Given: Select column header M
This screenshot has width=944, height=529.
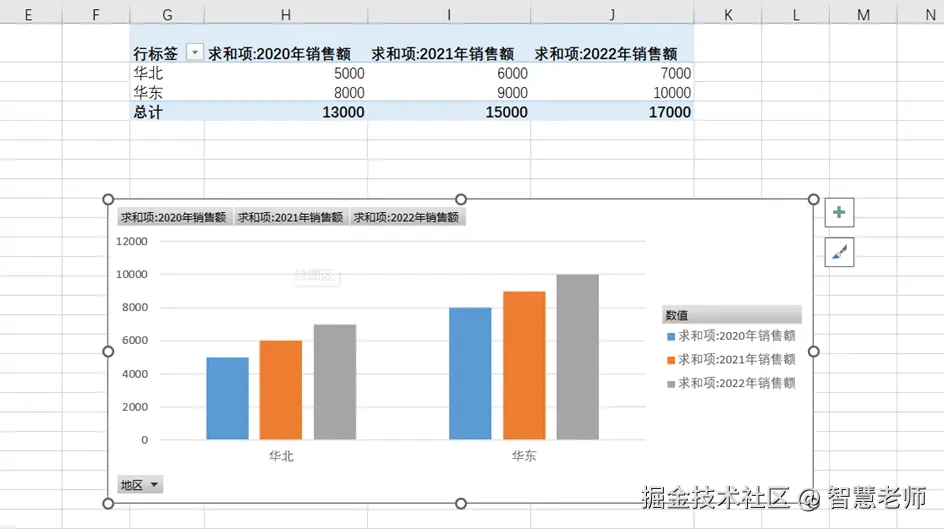Looking at the screenshot, I should 863,14.
